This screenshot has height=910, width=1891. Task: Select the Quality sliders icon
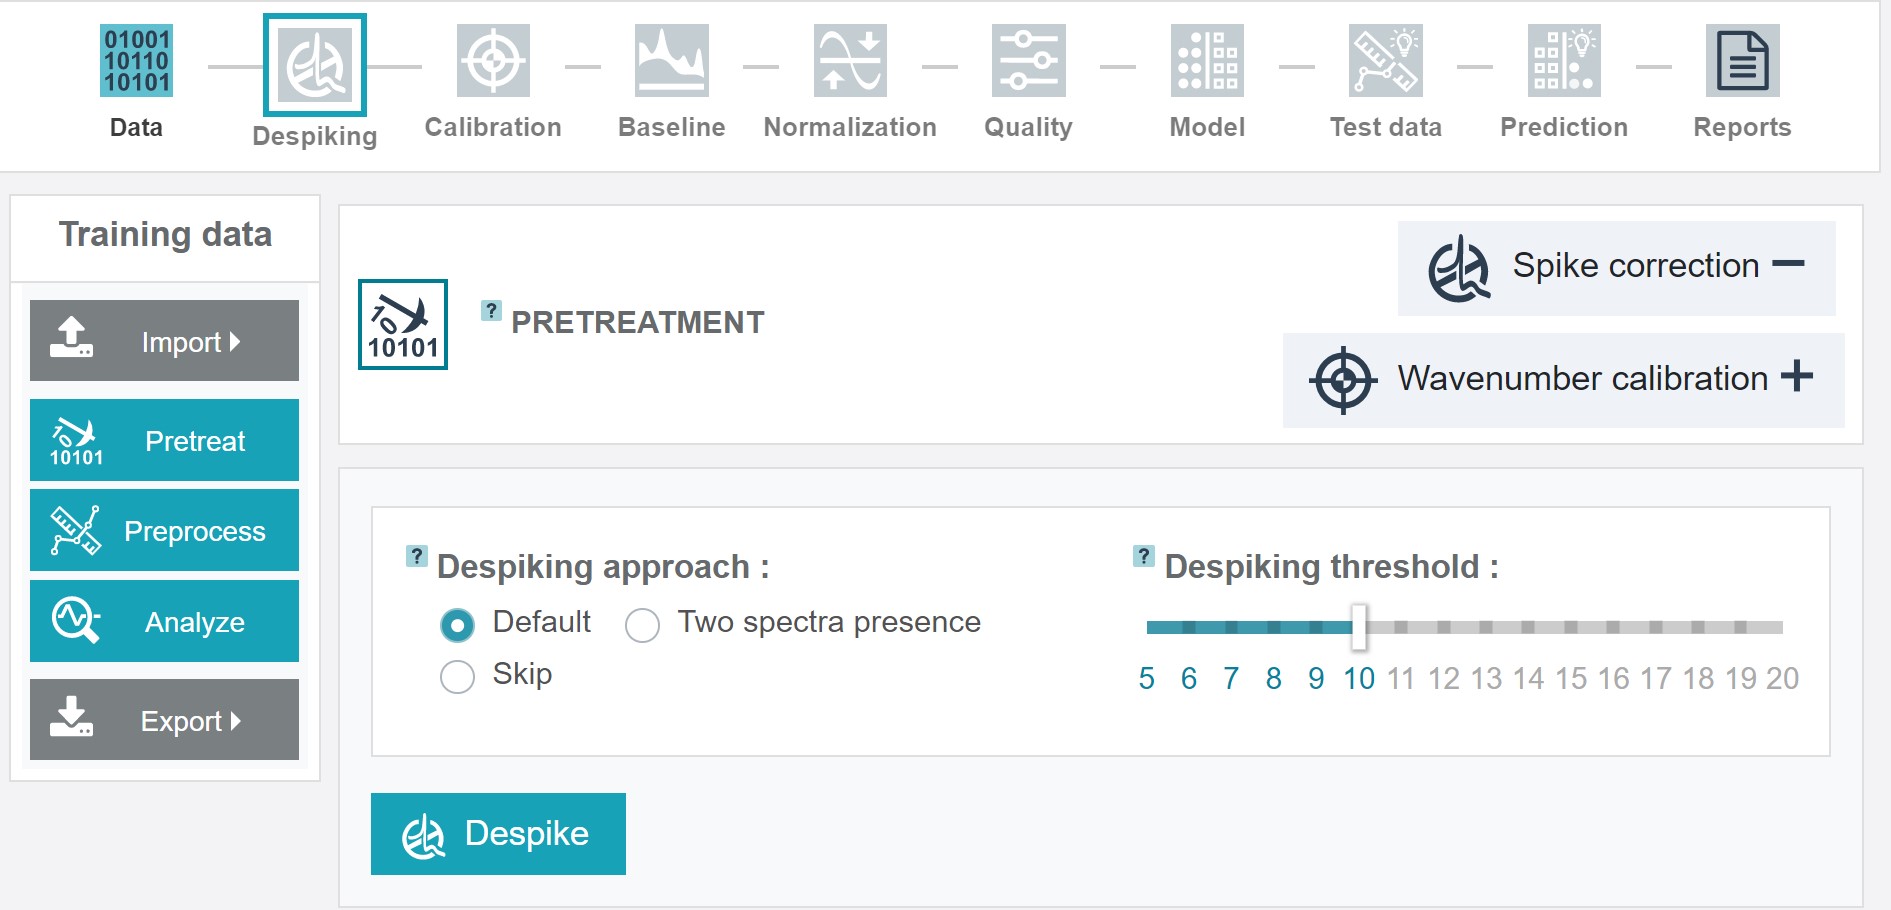click(x=1028, y=61)
